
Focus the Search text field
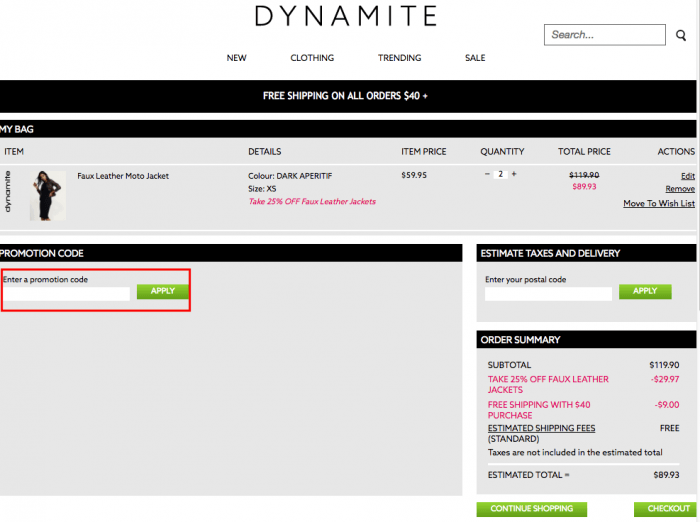pos(604,35)
